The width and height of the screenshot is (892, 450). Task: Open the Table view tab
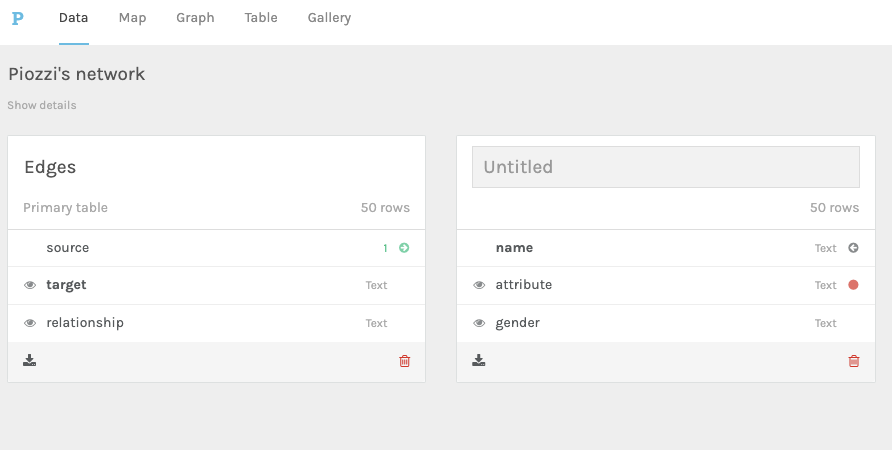pyautogui.click(x=261, y=18)
